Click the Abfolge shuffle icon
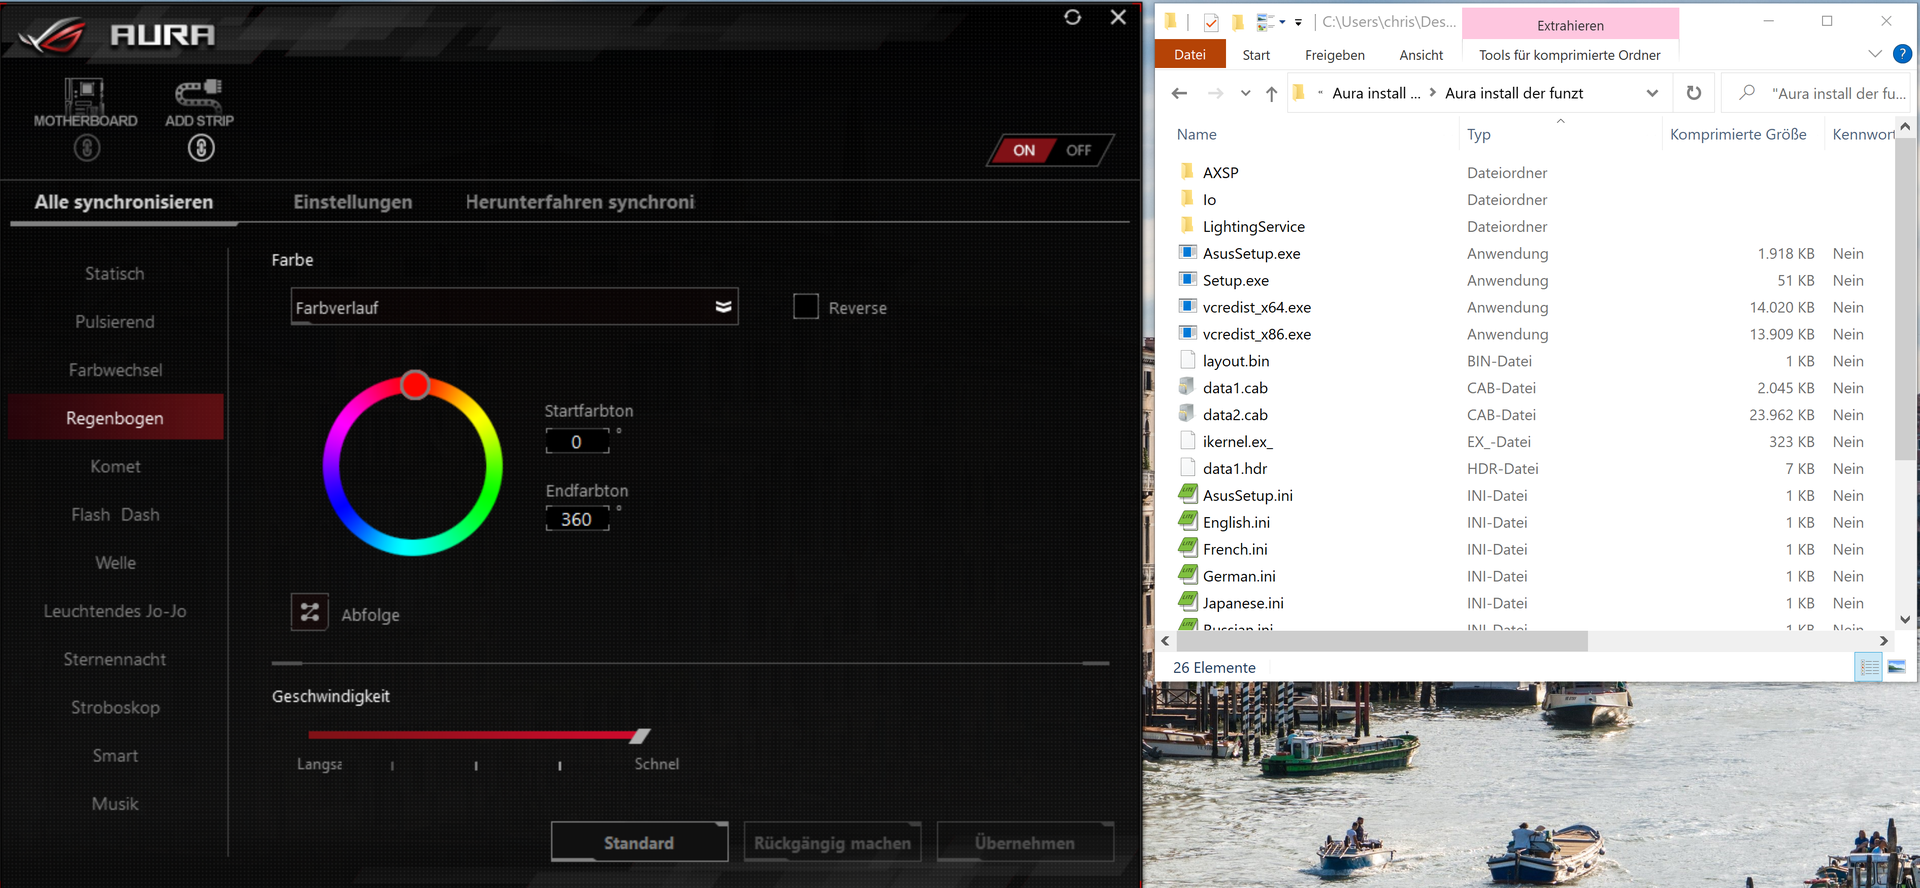Screen dimensions: 1920x888 [x=310, y=612]
